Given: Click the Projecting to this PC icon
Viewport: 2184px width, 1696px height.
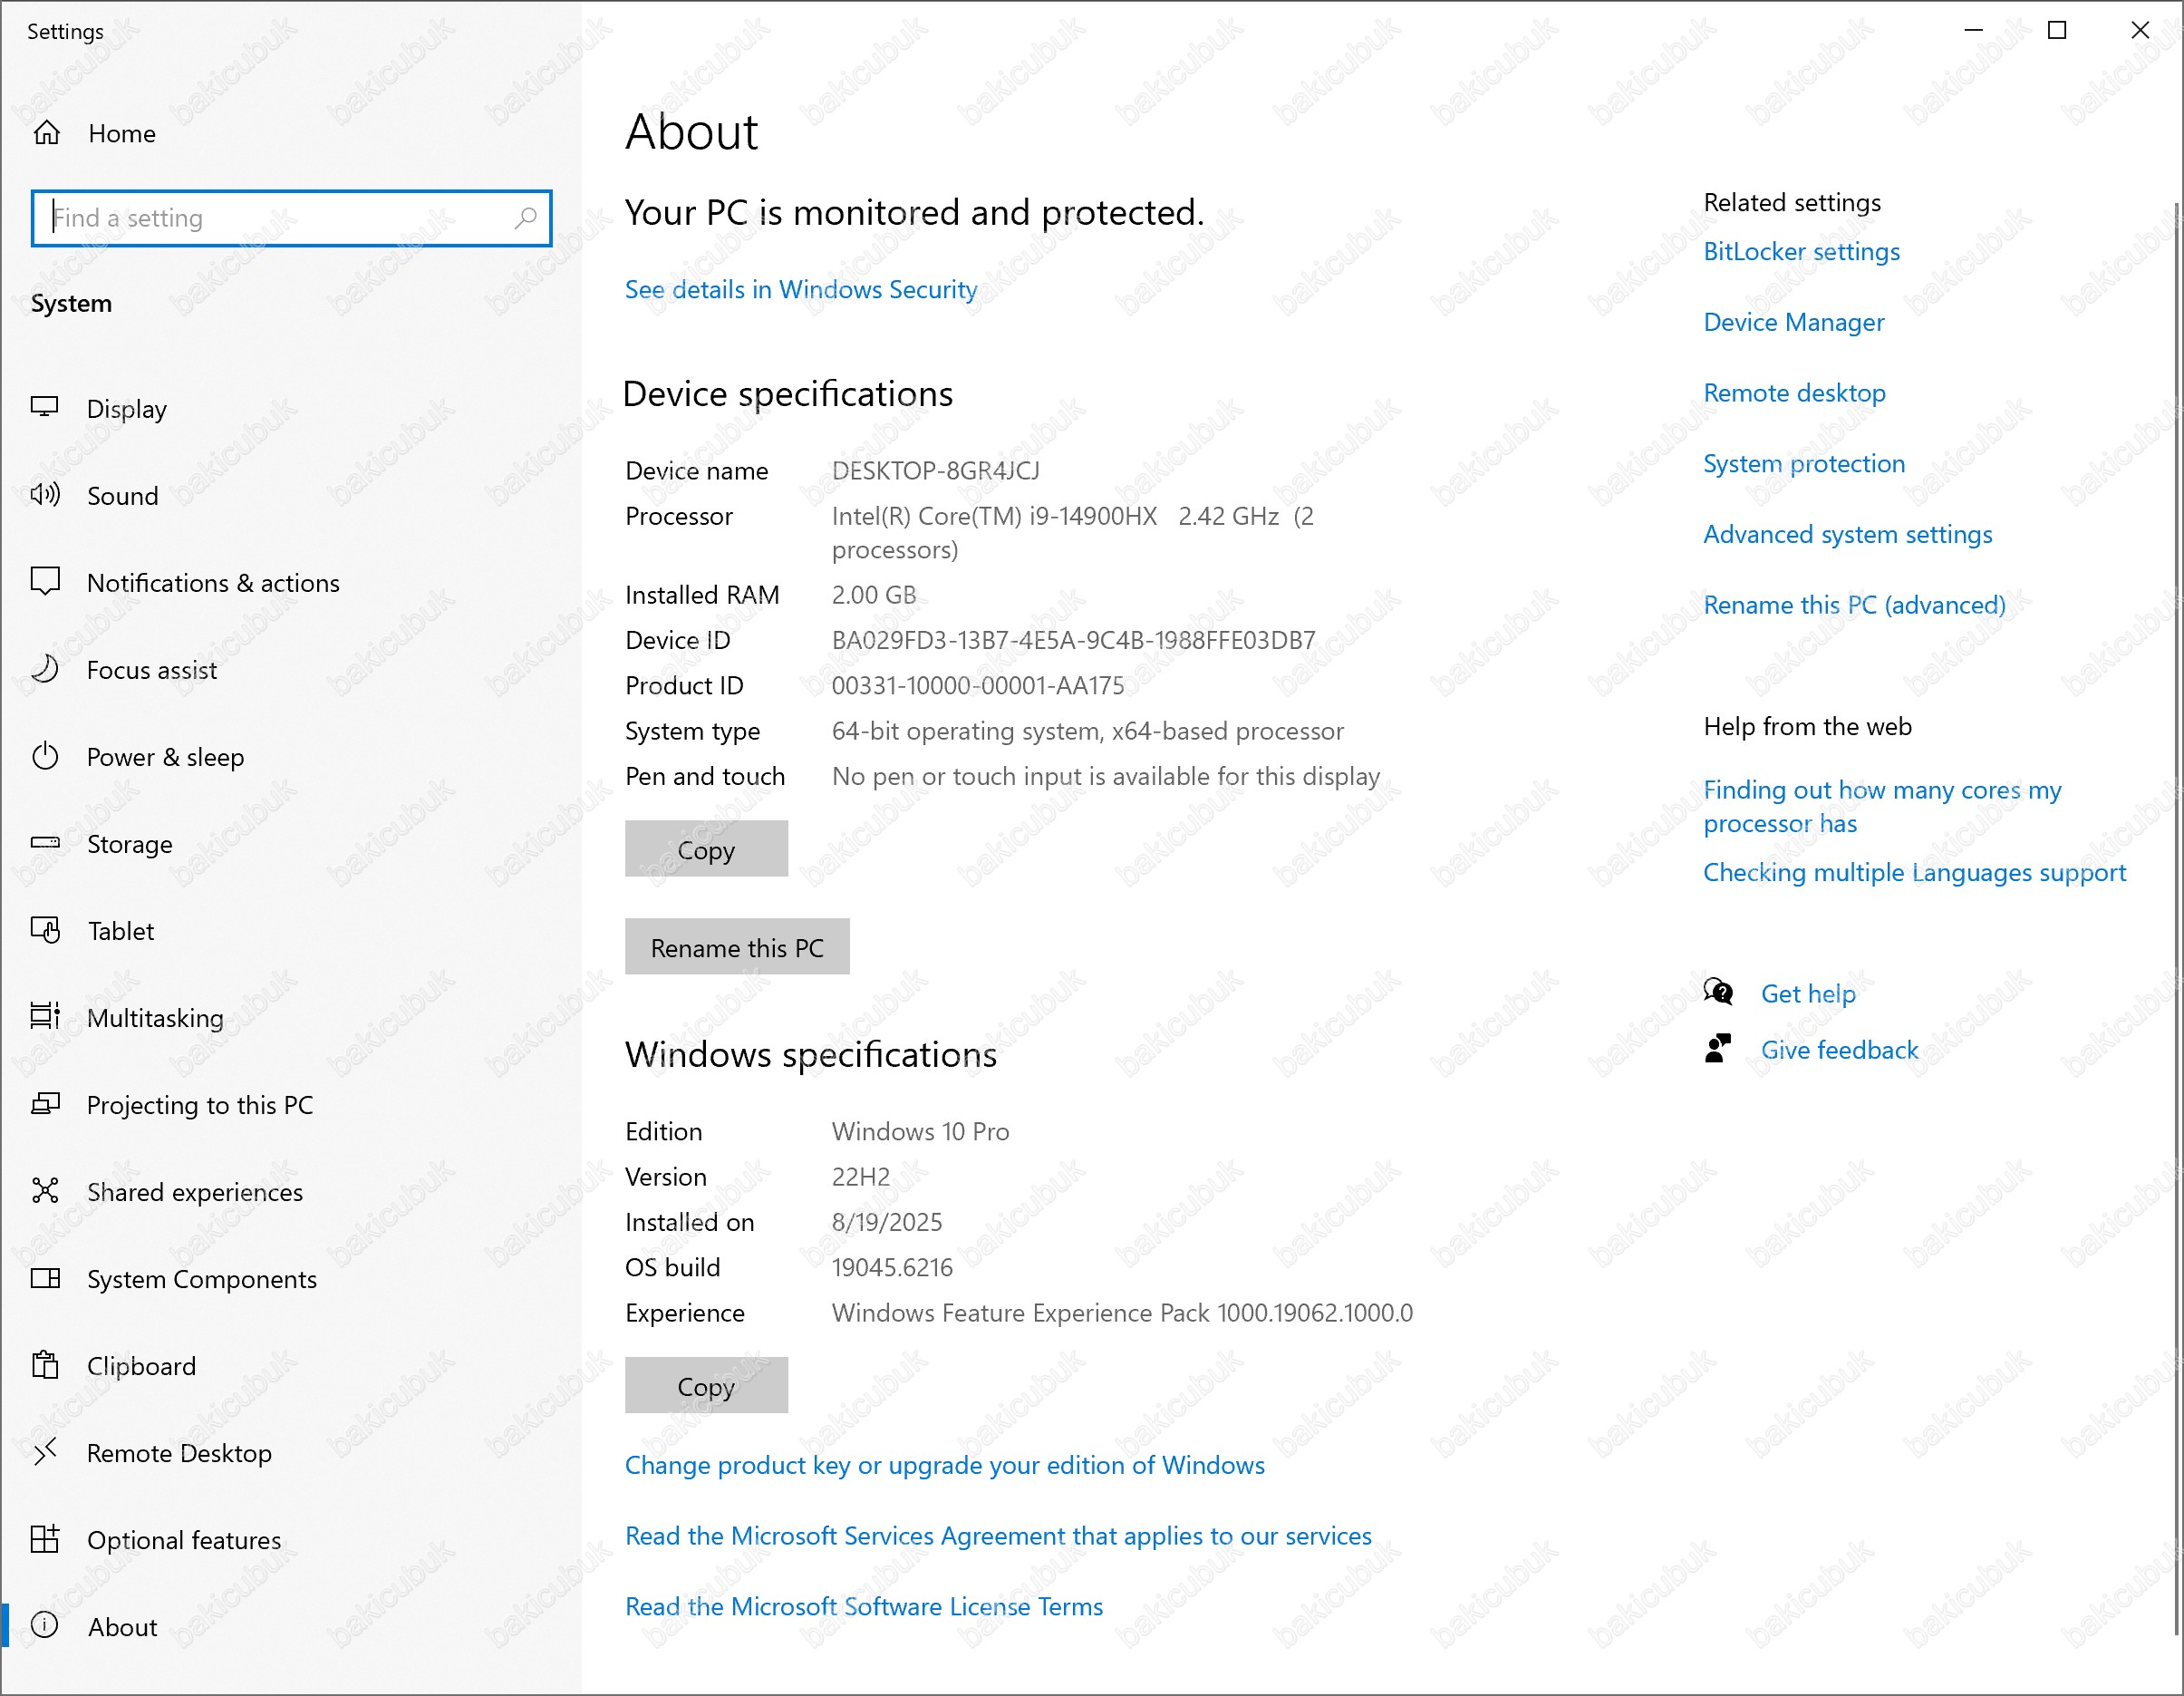Looking at the screenshot, I should 45,1103.
